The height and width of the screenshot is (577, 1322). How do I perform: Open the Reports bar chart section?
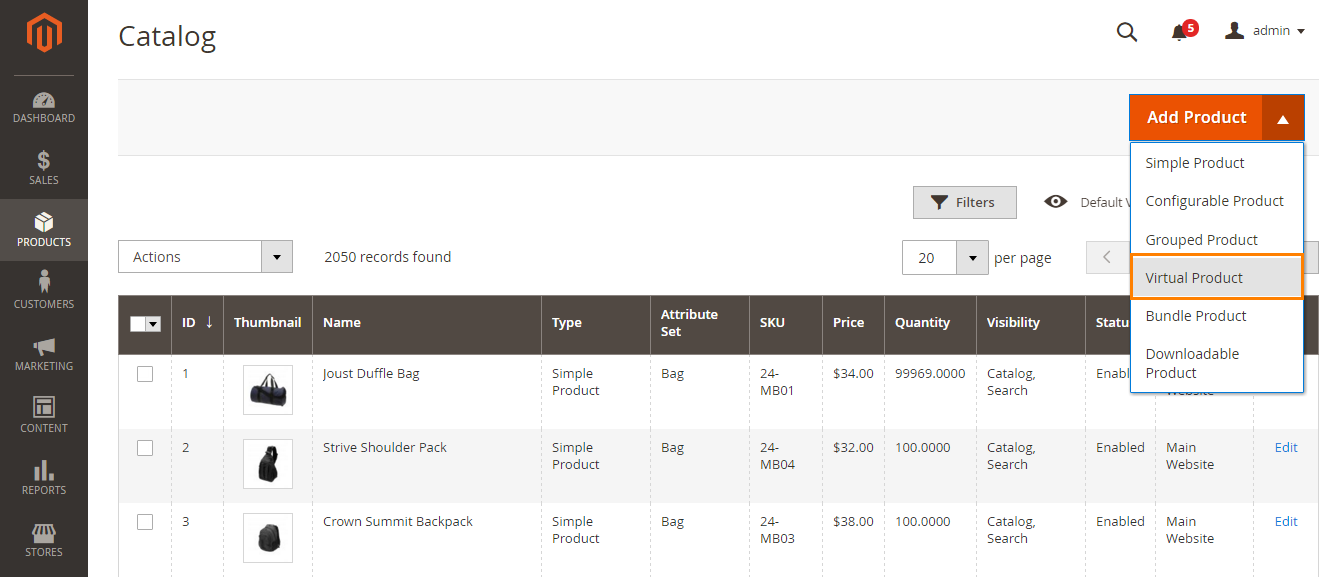(x=44, y=477)
